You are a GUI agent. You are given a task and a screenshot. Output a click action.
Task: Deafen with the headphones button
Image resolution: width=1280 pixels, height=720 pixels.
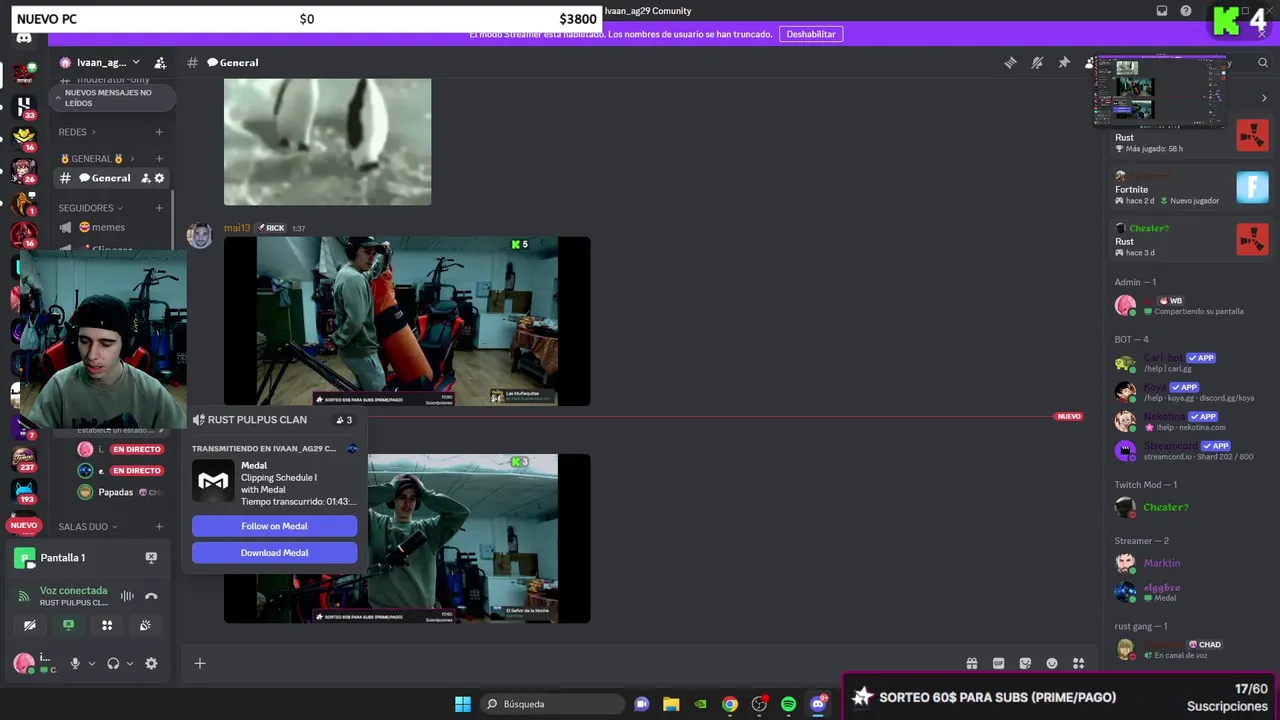113,663
